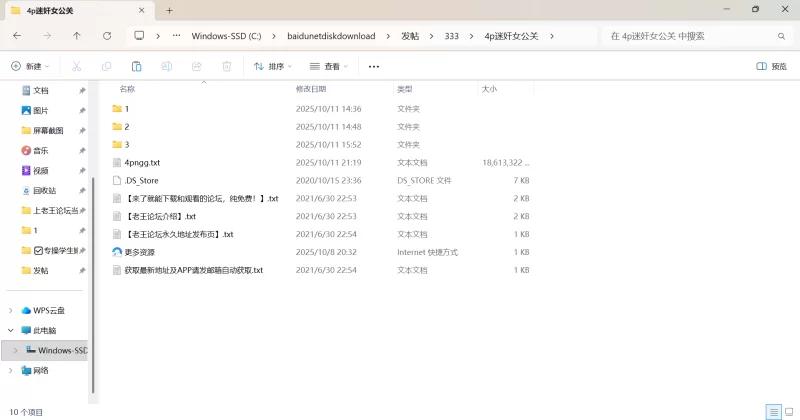
Task: Open a new tab with plus button
Action: [170, 10]
